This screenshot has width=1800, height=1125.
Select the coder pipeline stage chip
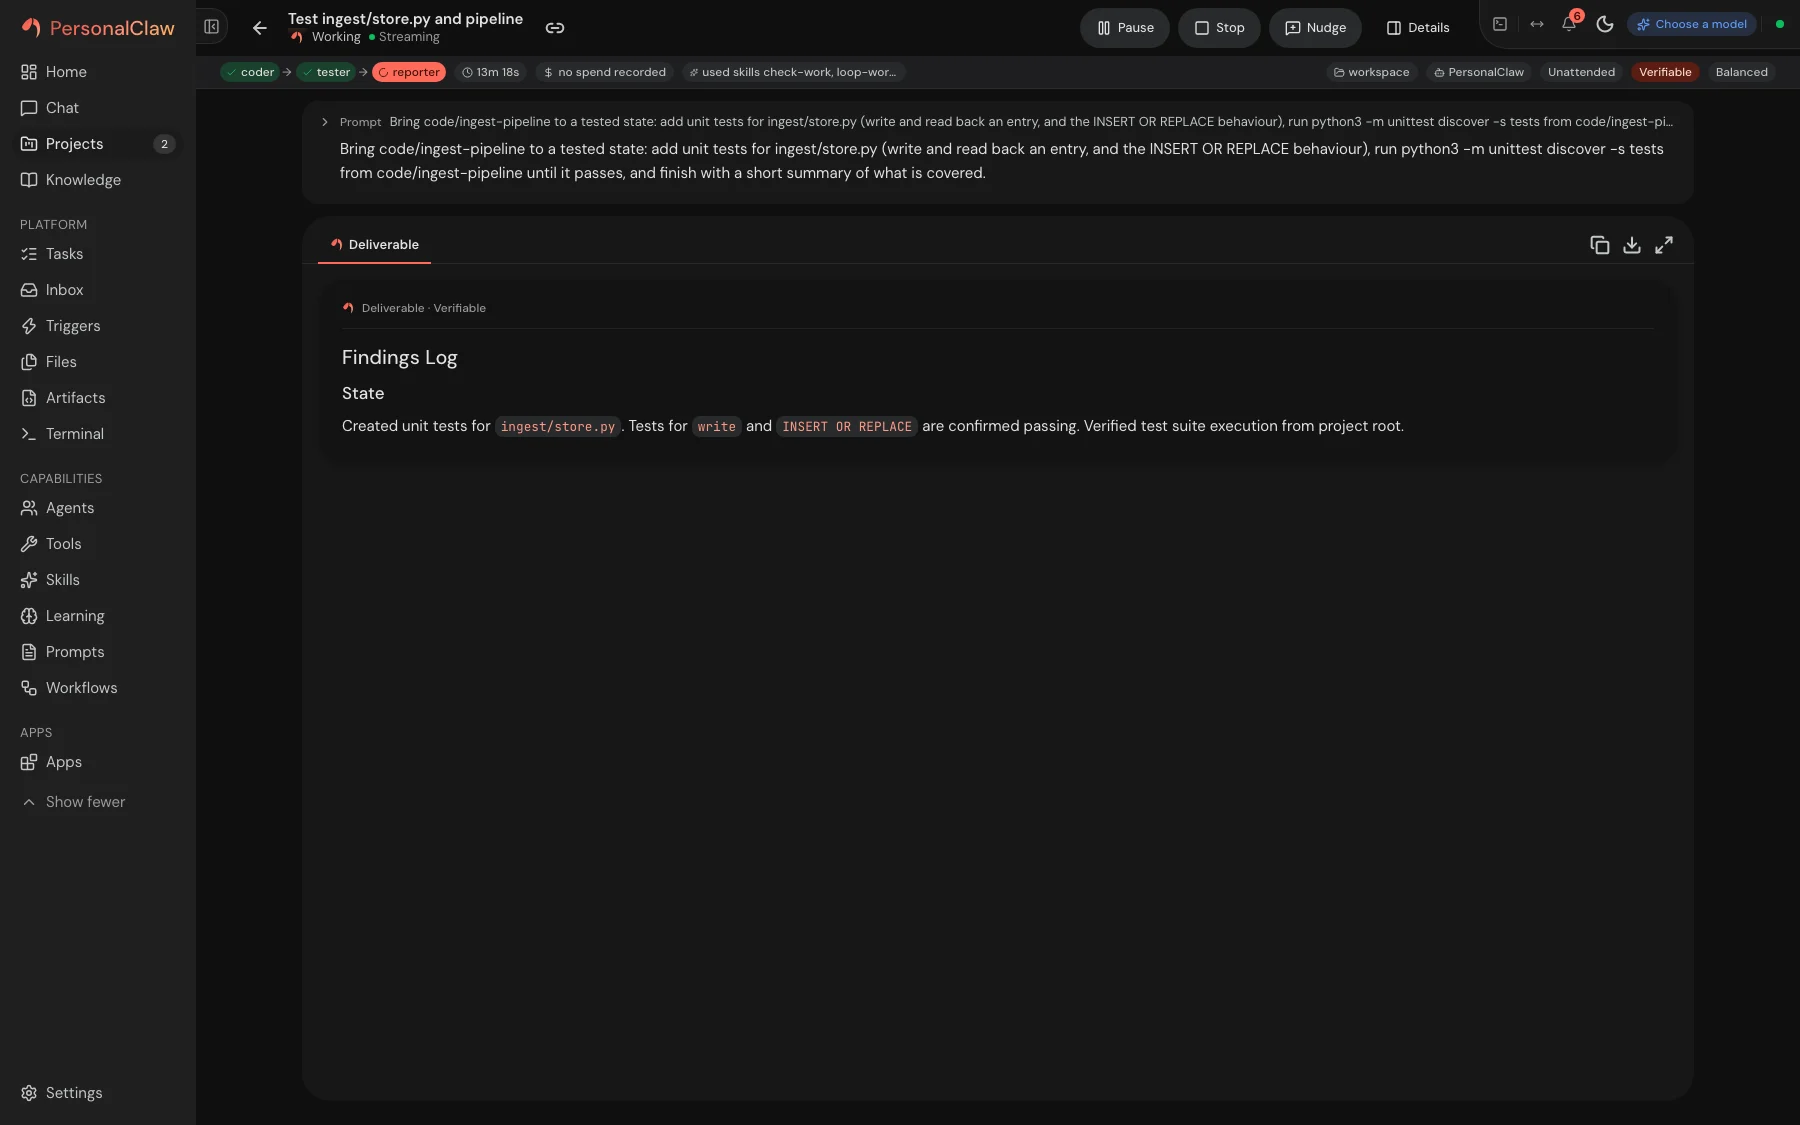250,72
